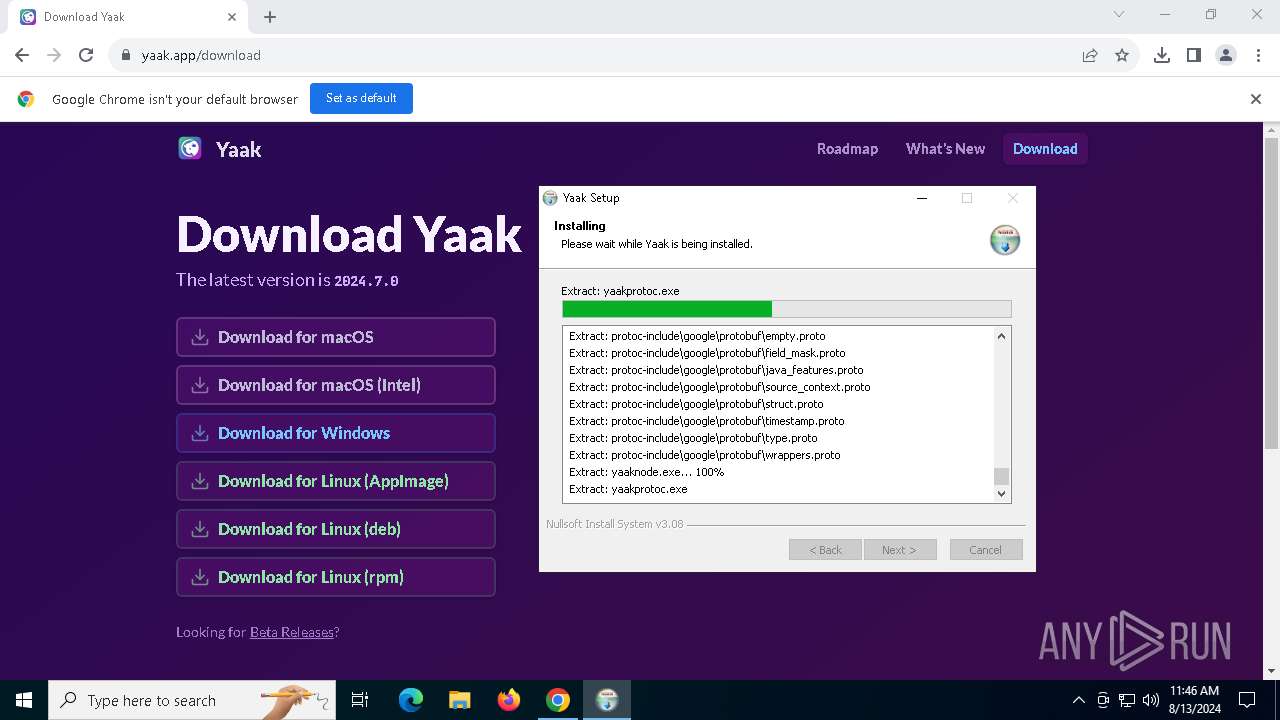Switch to Chrome in taskbar
Viewport: 1280px width, 720px height.
(x=558, y=700)
